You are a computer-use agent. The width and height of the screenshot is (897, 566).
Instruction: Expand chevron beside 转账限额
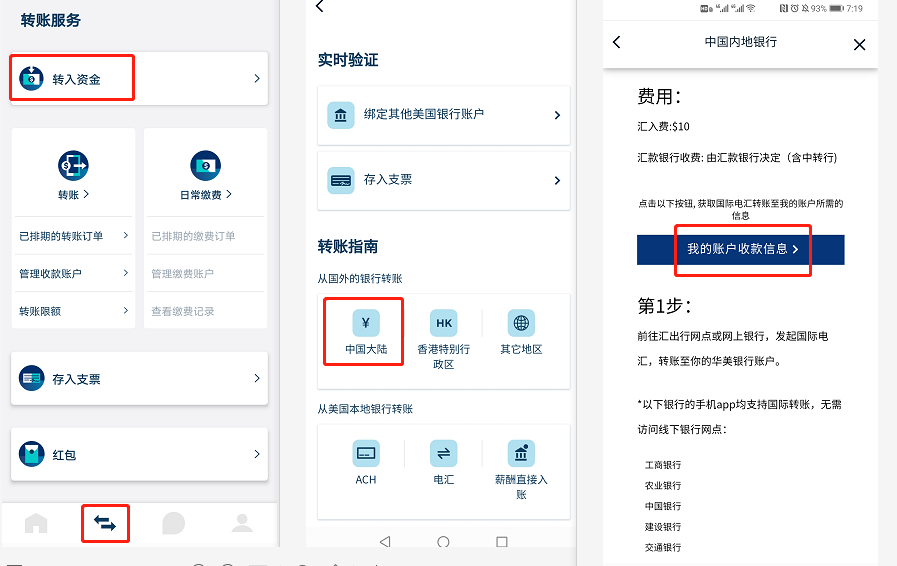pos(125,311)
